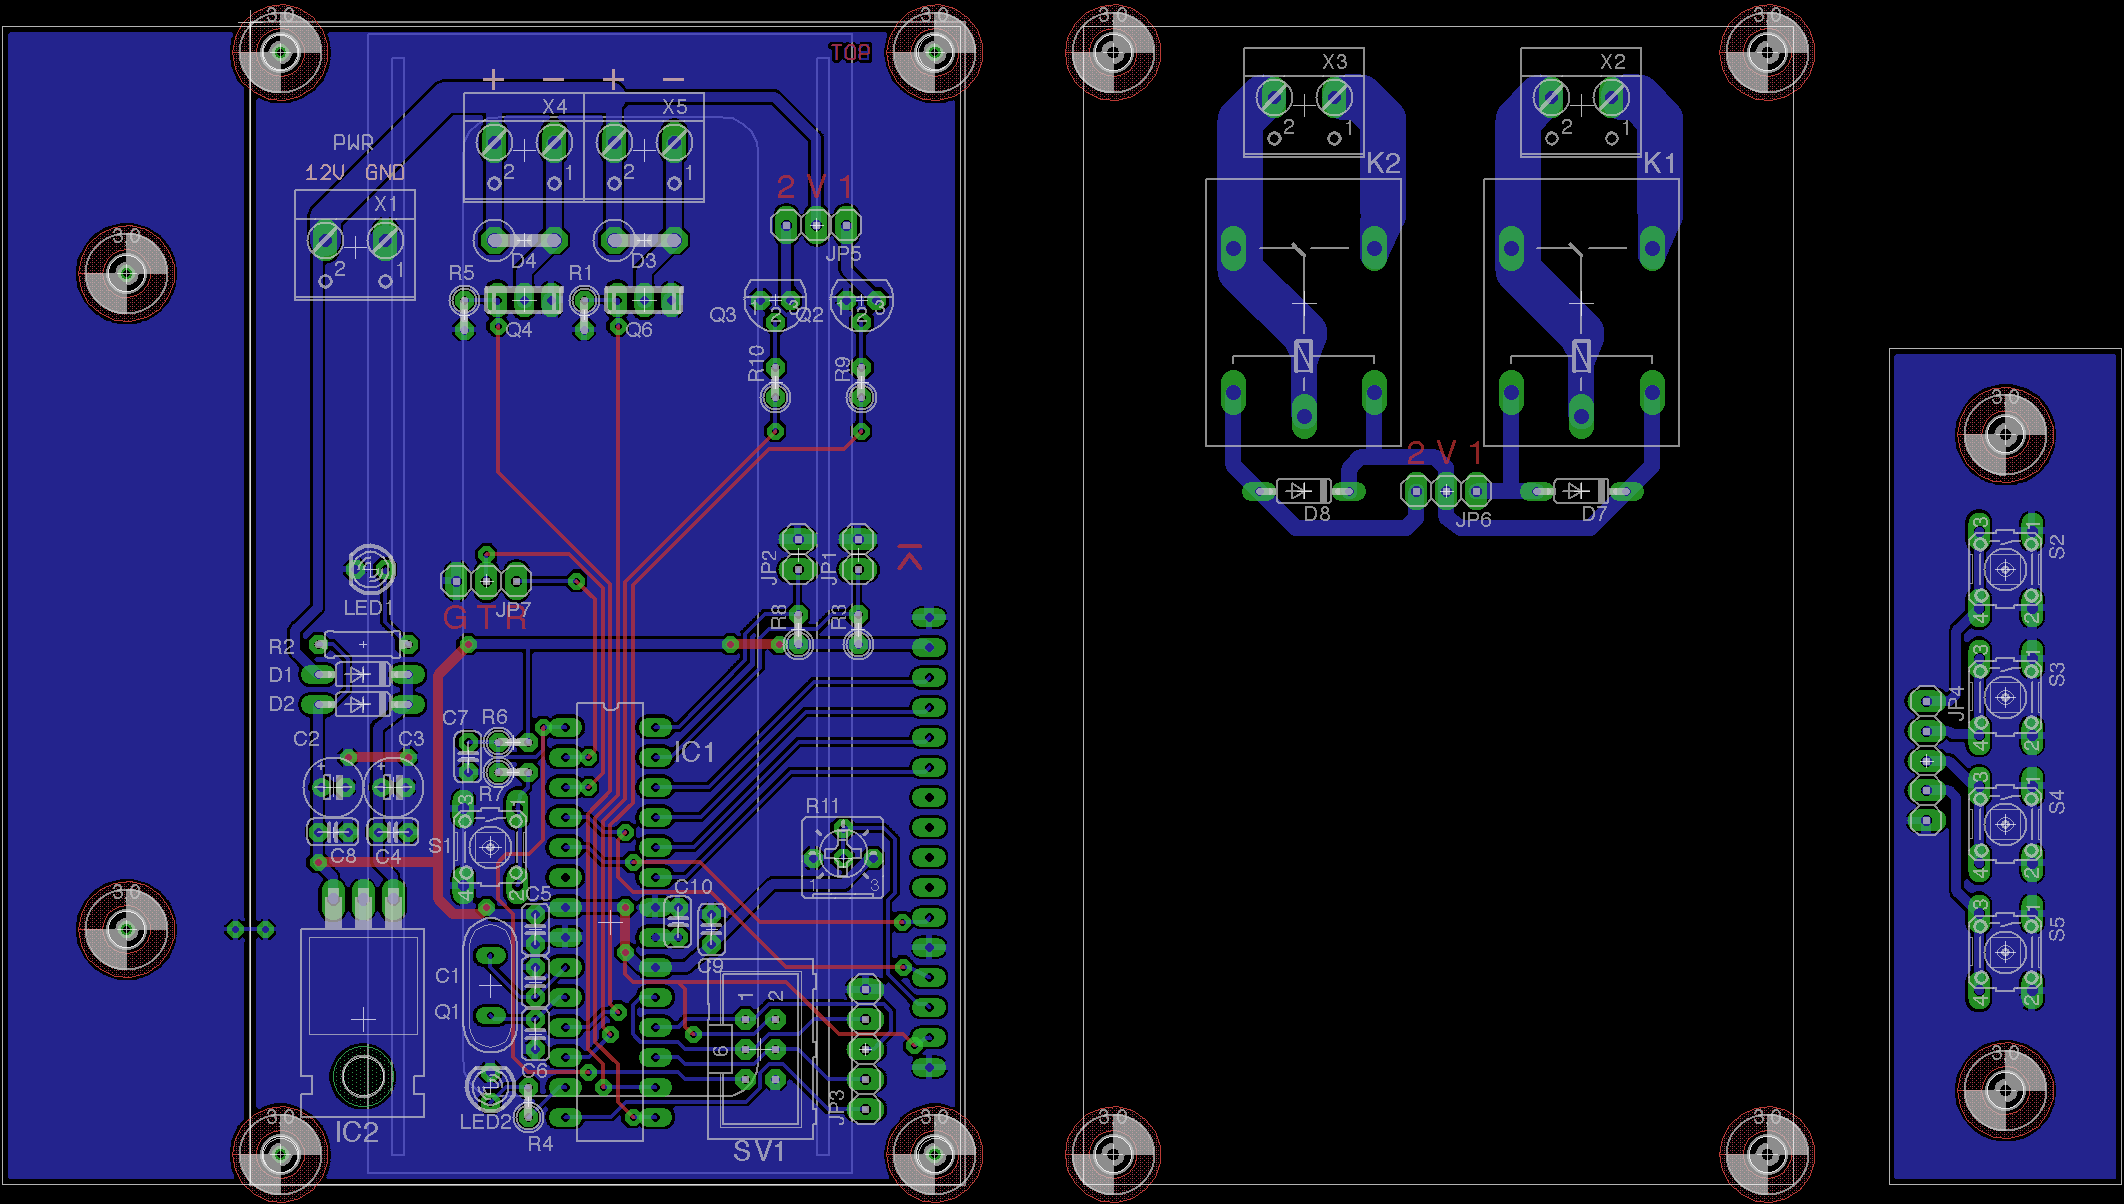Select the K2 relay coil symbol
2124x1204 pixels.
tap(1304, 356)
